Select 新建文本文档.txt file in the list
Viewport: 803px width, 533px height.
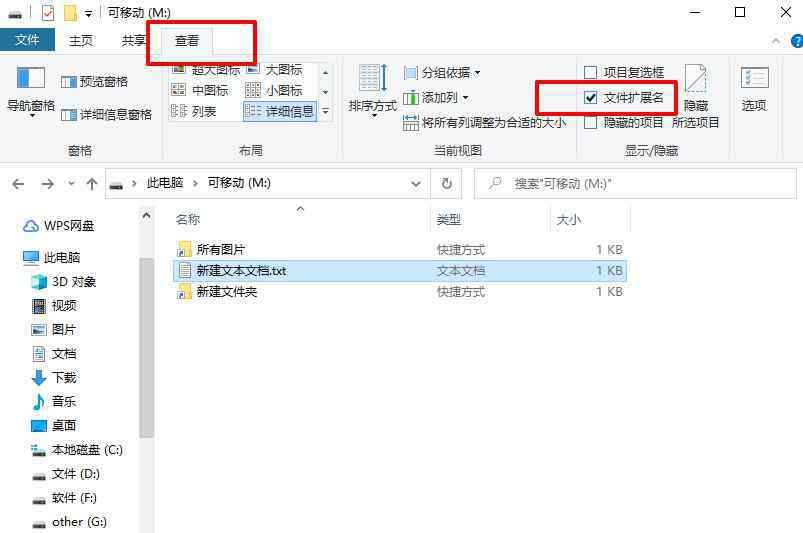coord(399,271)
